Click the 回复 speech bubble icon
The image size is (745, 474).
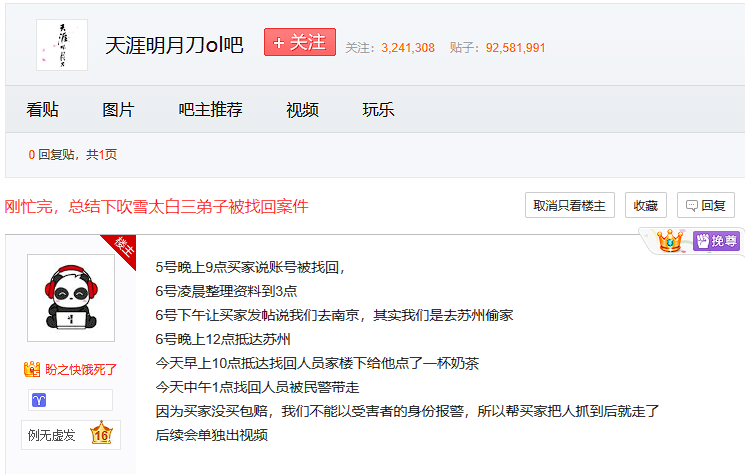(x=689, y=206)
